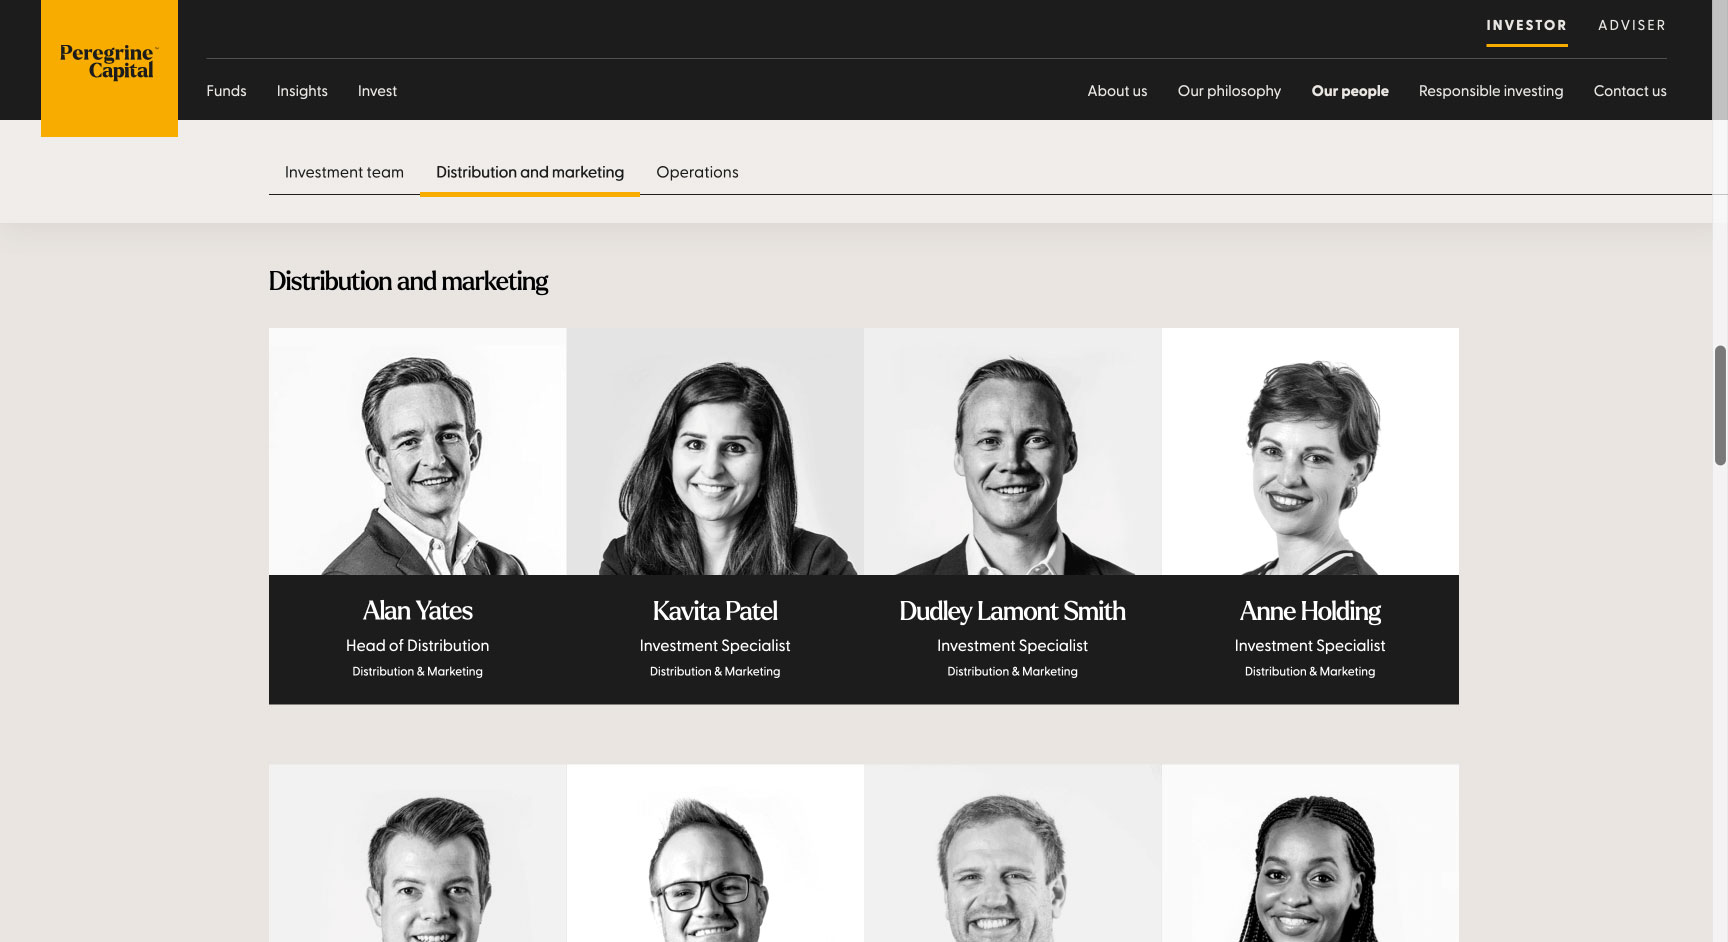Screen dimensions: 1728x942
Task: Go to the Invest page
Action: pos(377,91)
